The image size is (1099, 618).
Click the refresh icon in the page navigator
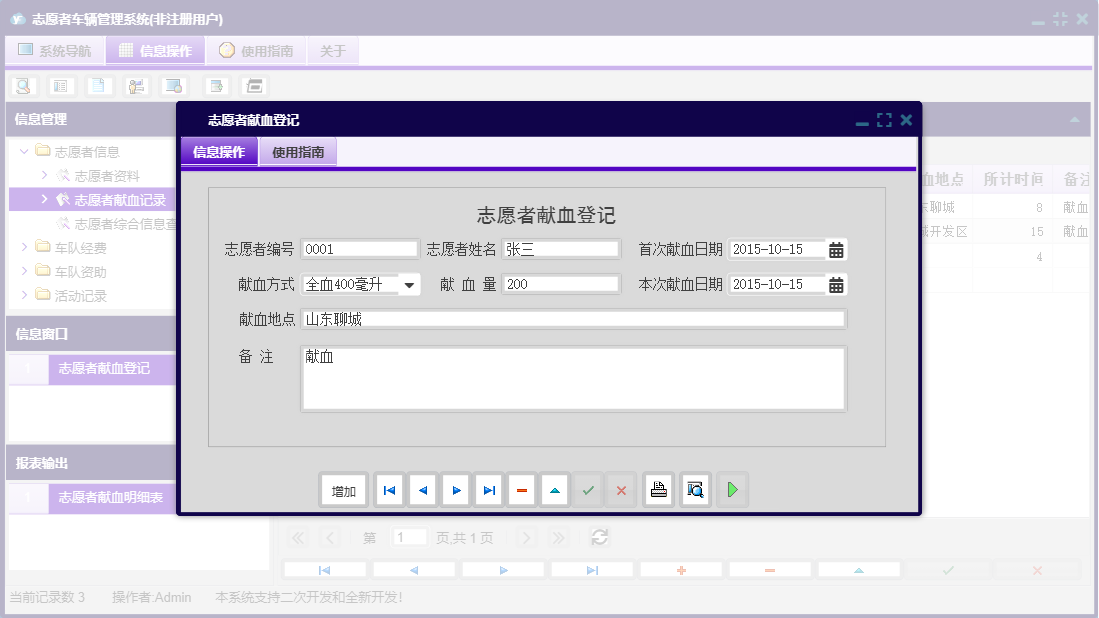[x=599, y=537]
